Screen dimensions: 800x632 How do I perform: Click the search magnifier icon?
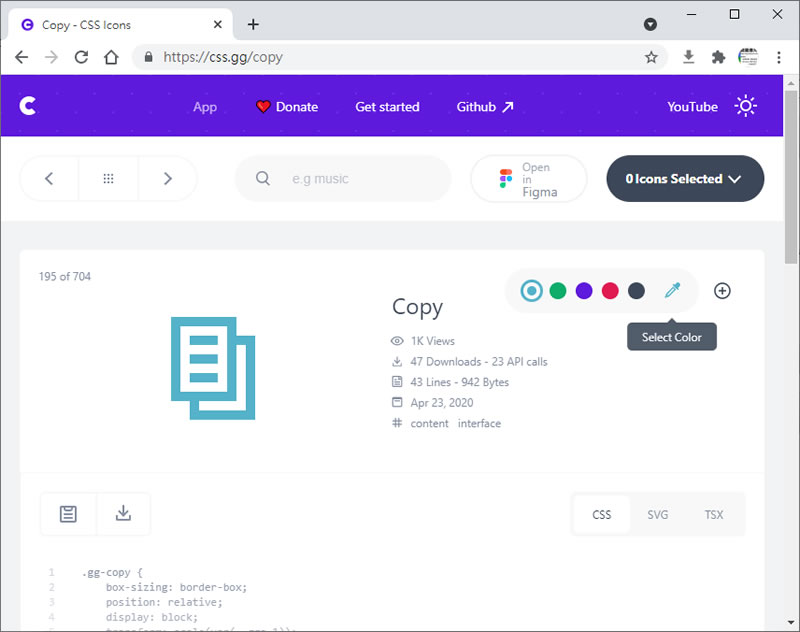(x=263, y=178)
